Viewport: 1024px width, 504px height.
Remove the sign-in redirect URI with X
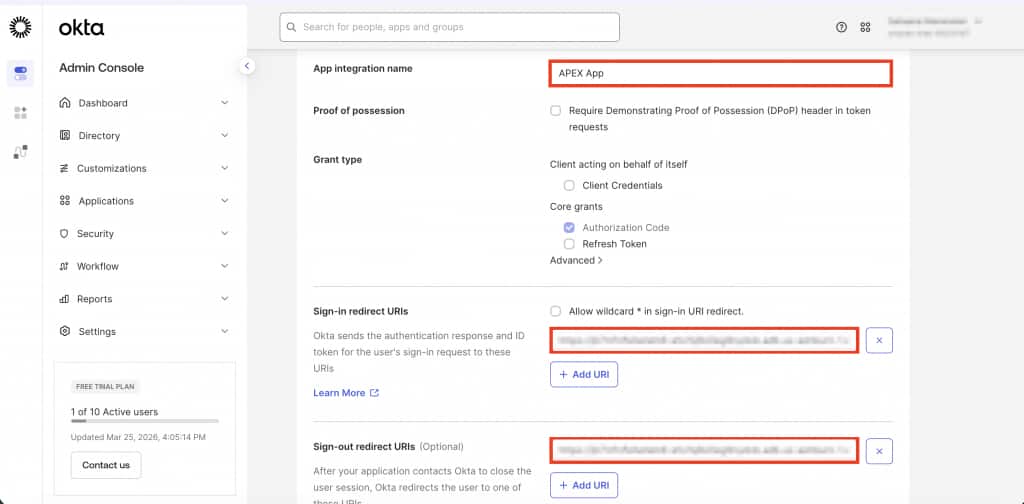pyautogui.click(x=879, y=340)
